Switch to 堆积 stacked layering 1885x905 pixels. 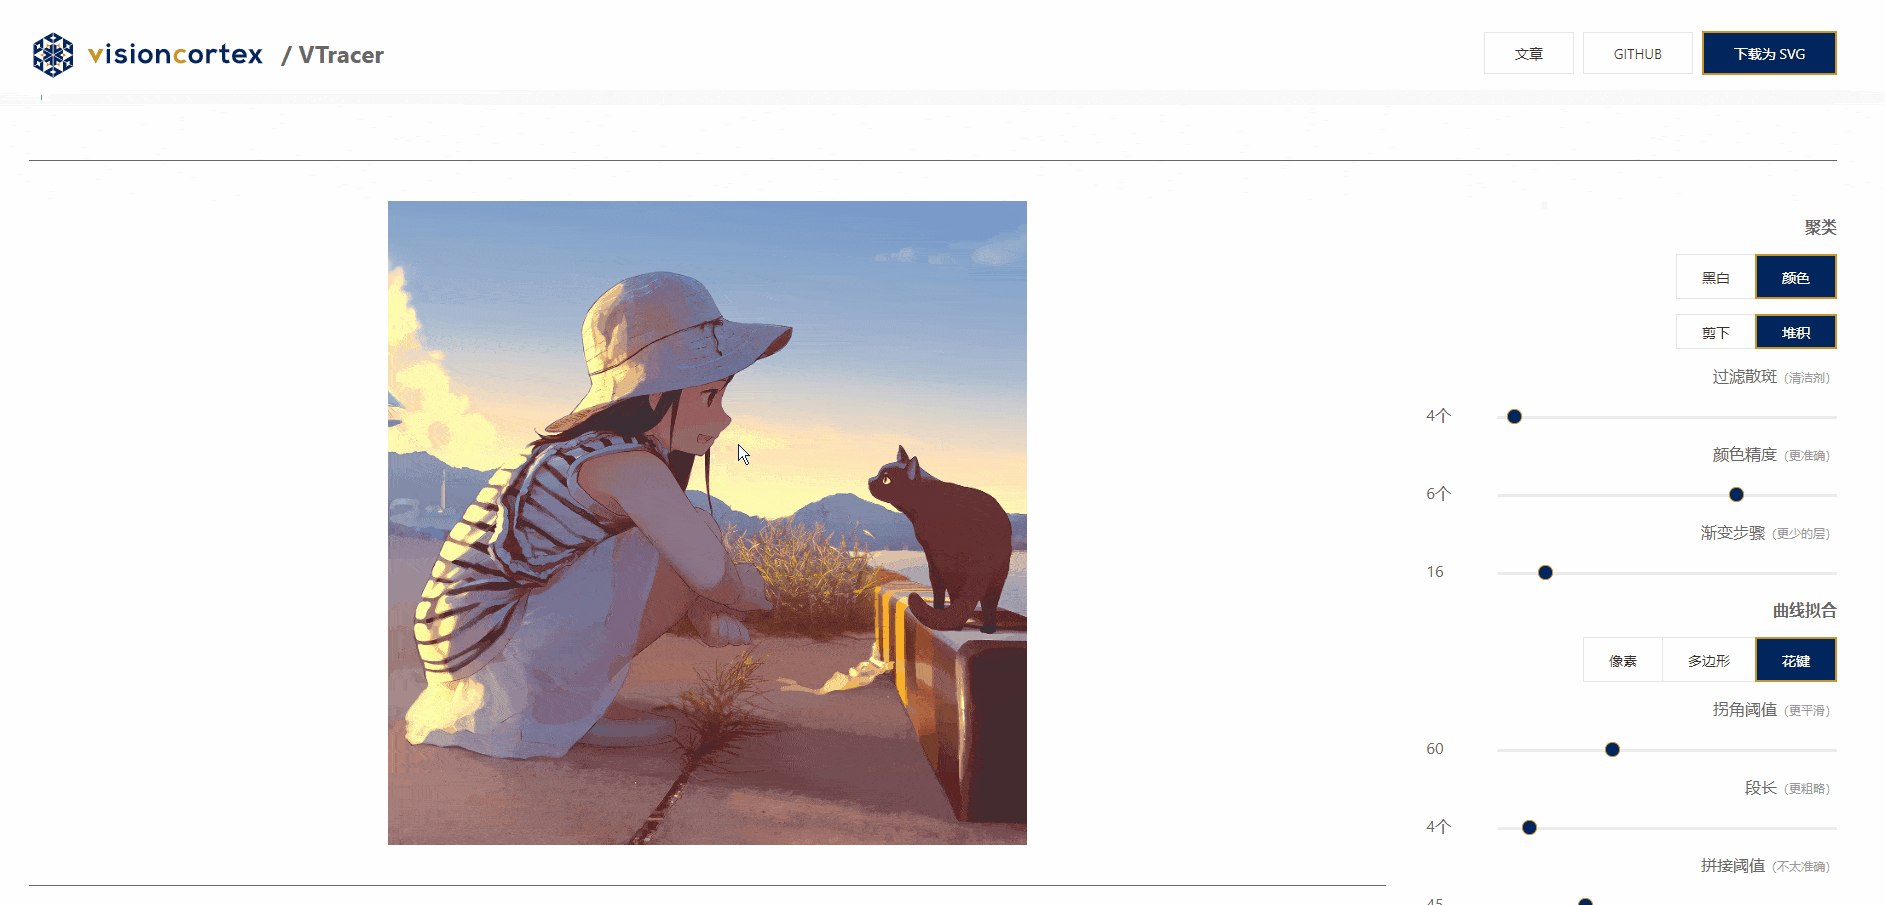point(1795,332)
